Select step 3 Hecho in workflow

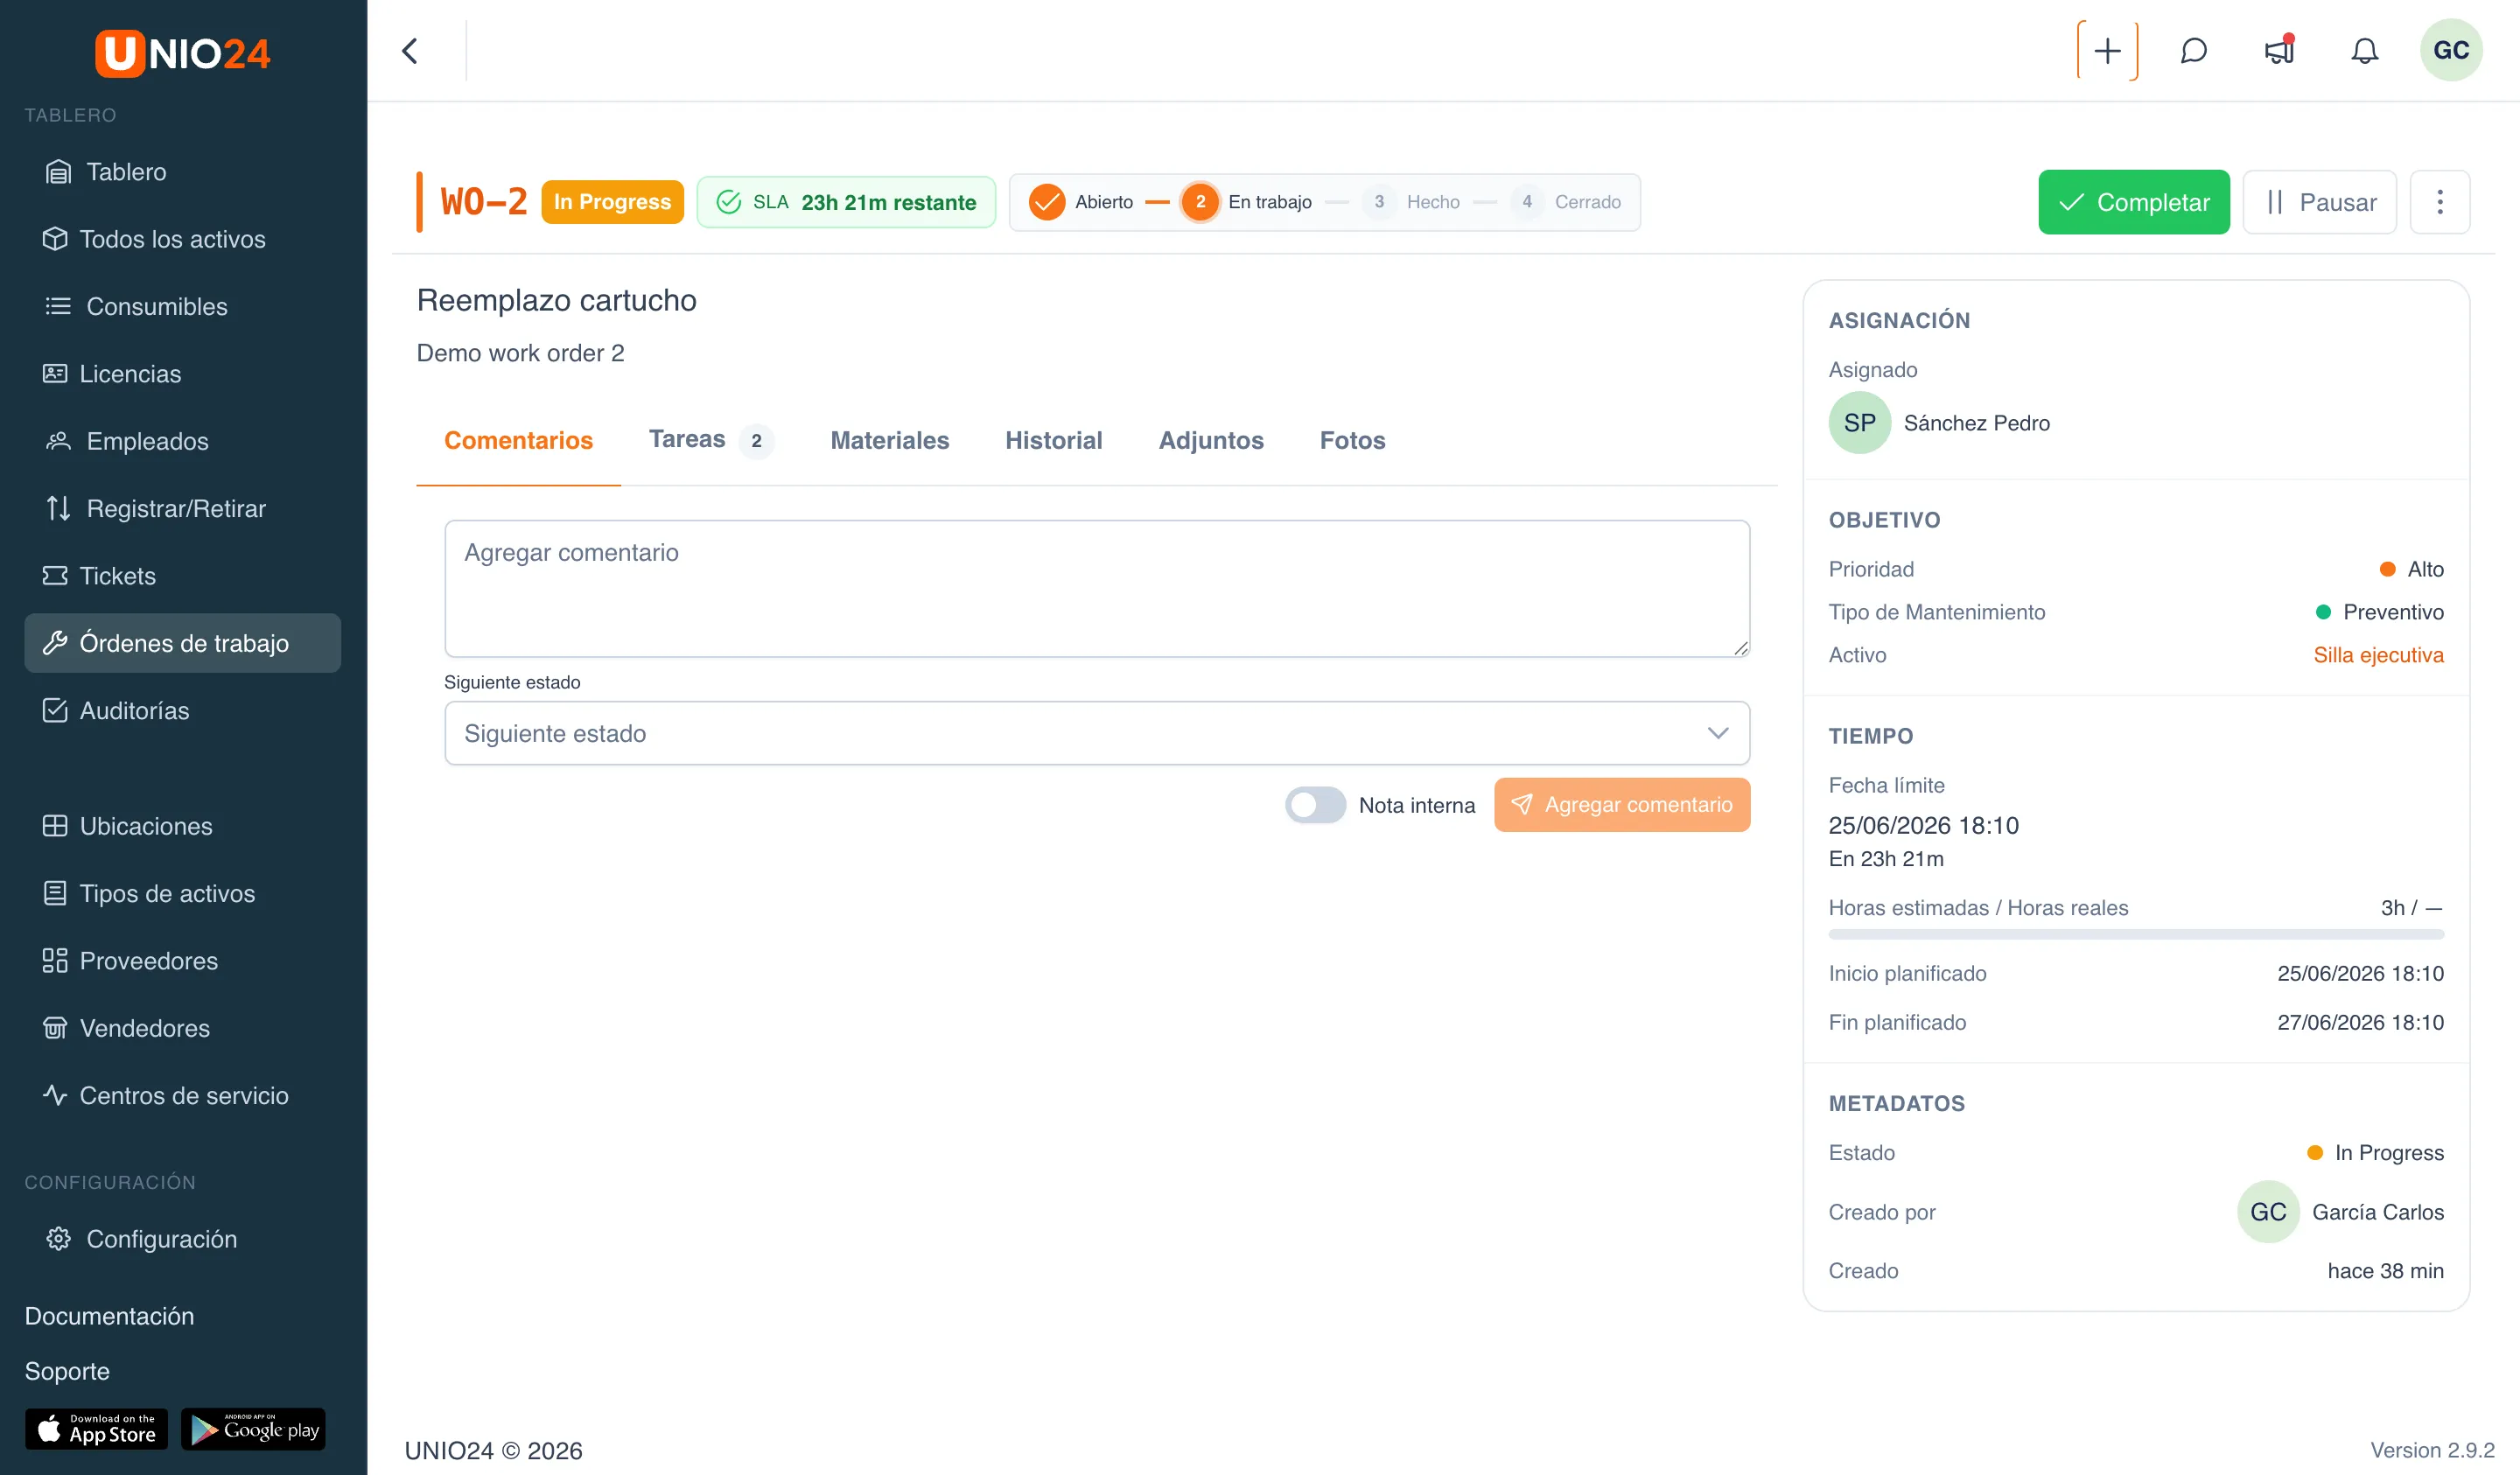[1411, 202]
